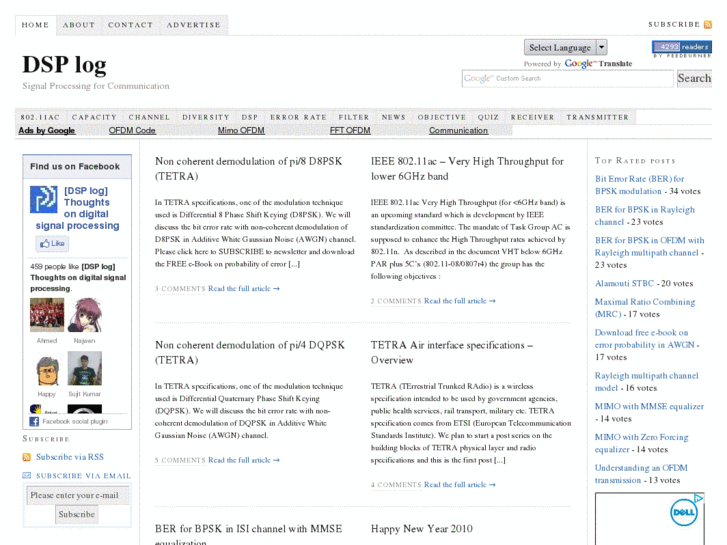Image resolution: width=727 pixels, height=545 pixels.
Task: Click the Subscribe email button
Action: coord(77,514)
